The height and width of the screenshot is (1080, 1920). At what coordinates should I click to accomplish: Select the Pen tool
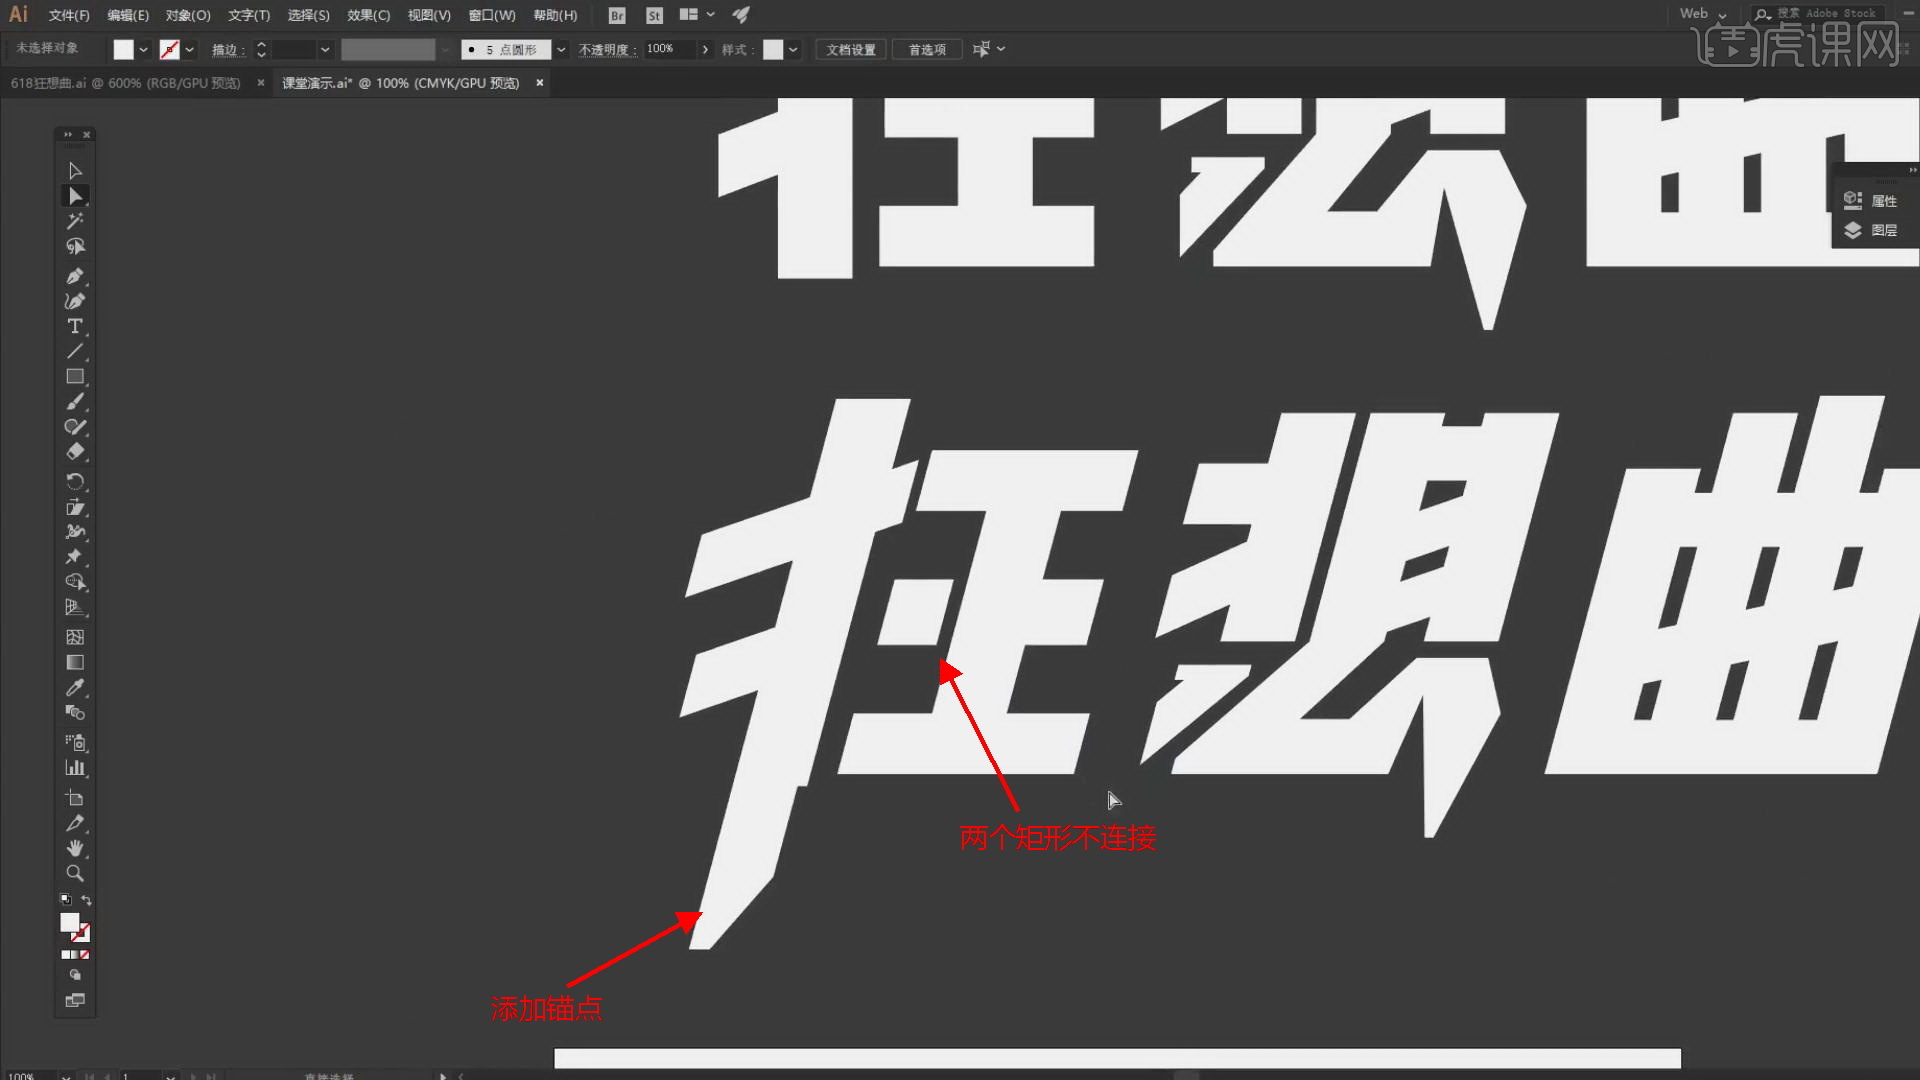click(75, 276)
